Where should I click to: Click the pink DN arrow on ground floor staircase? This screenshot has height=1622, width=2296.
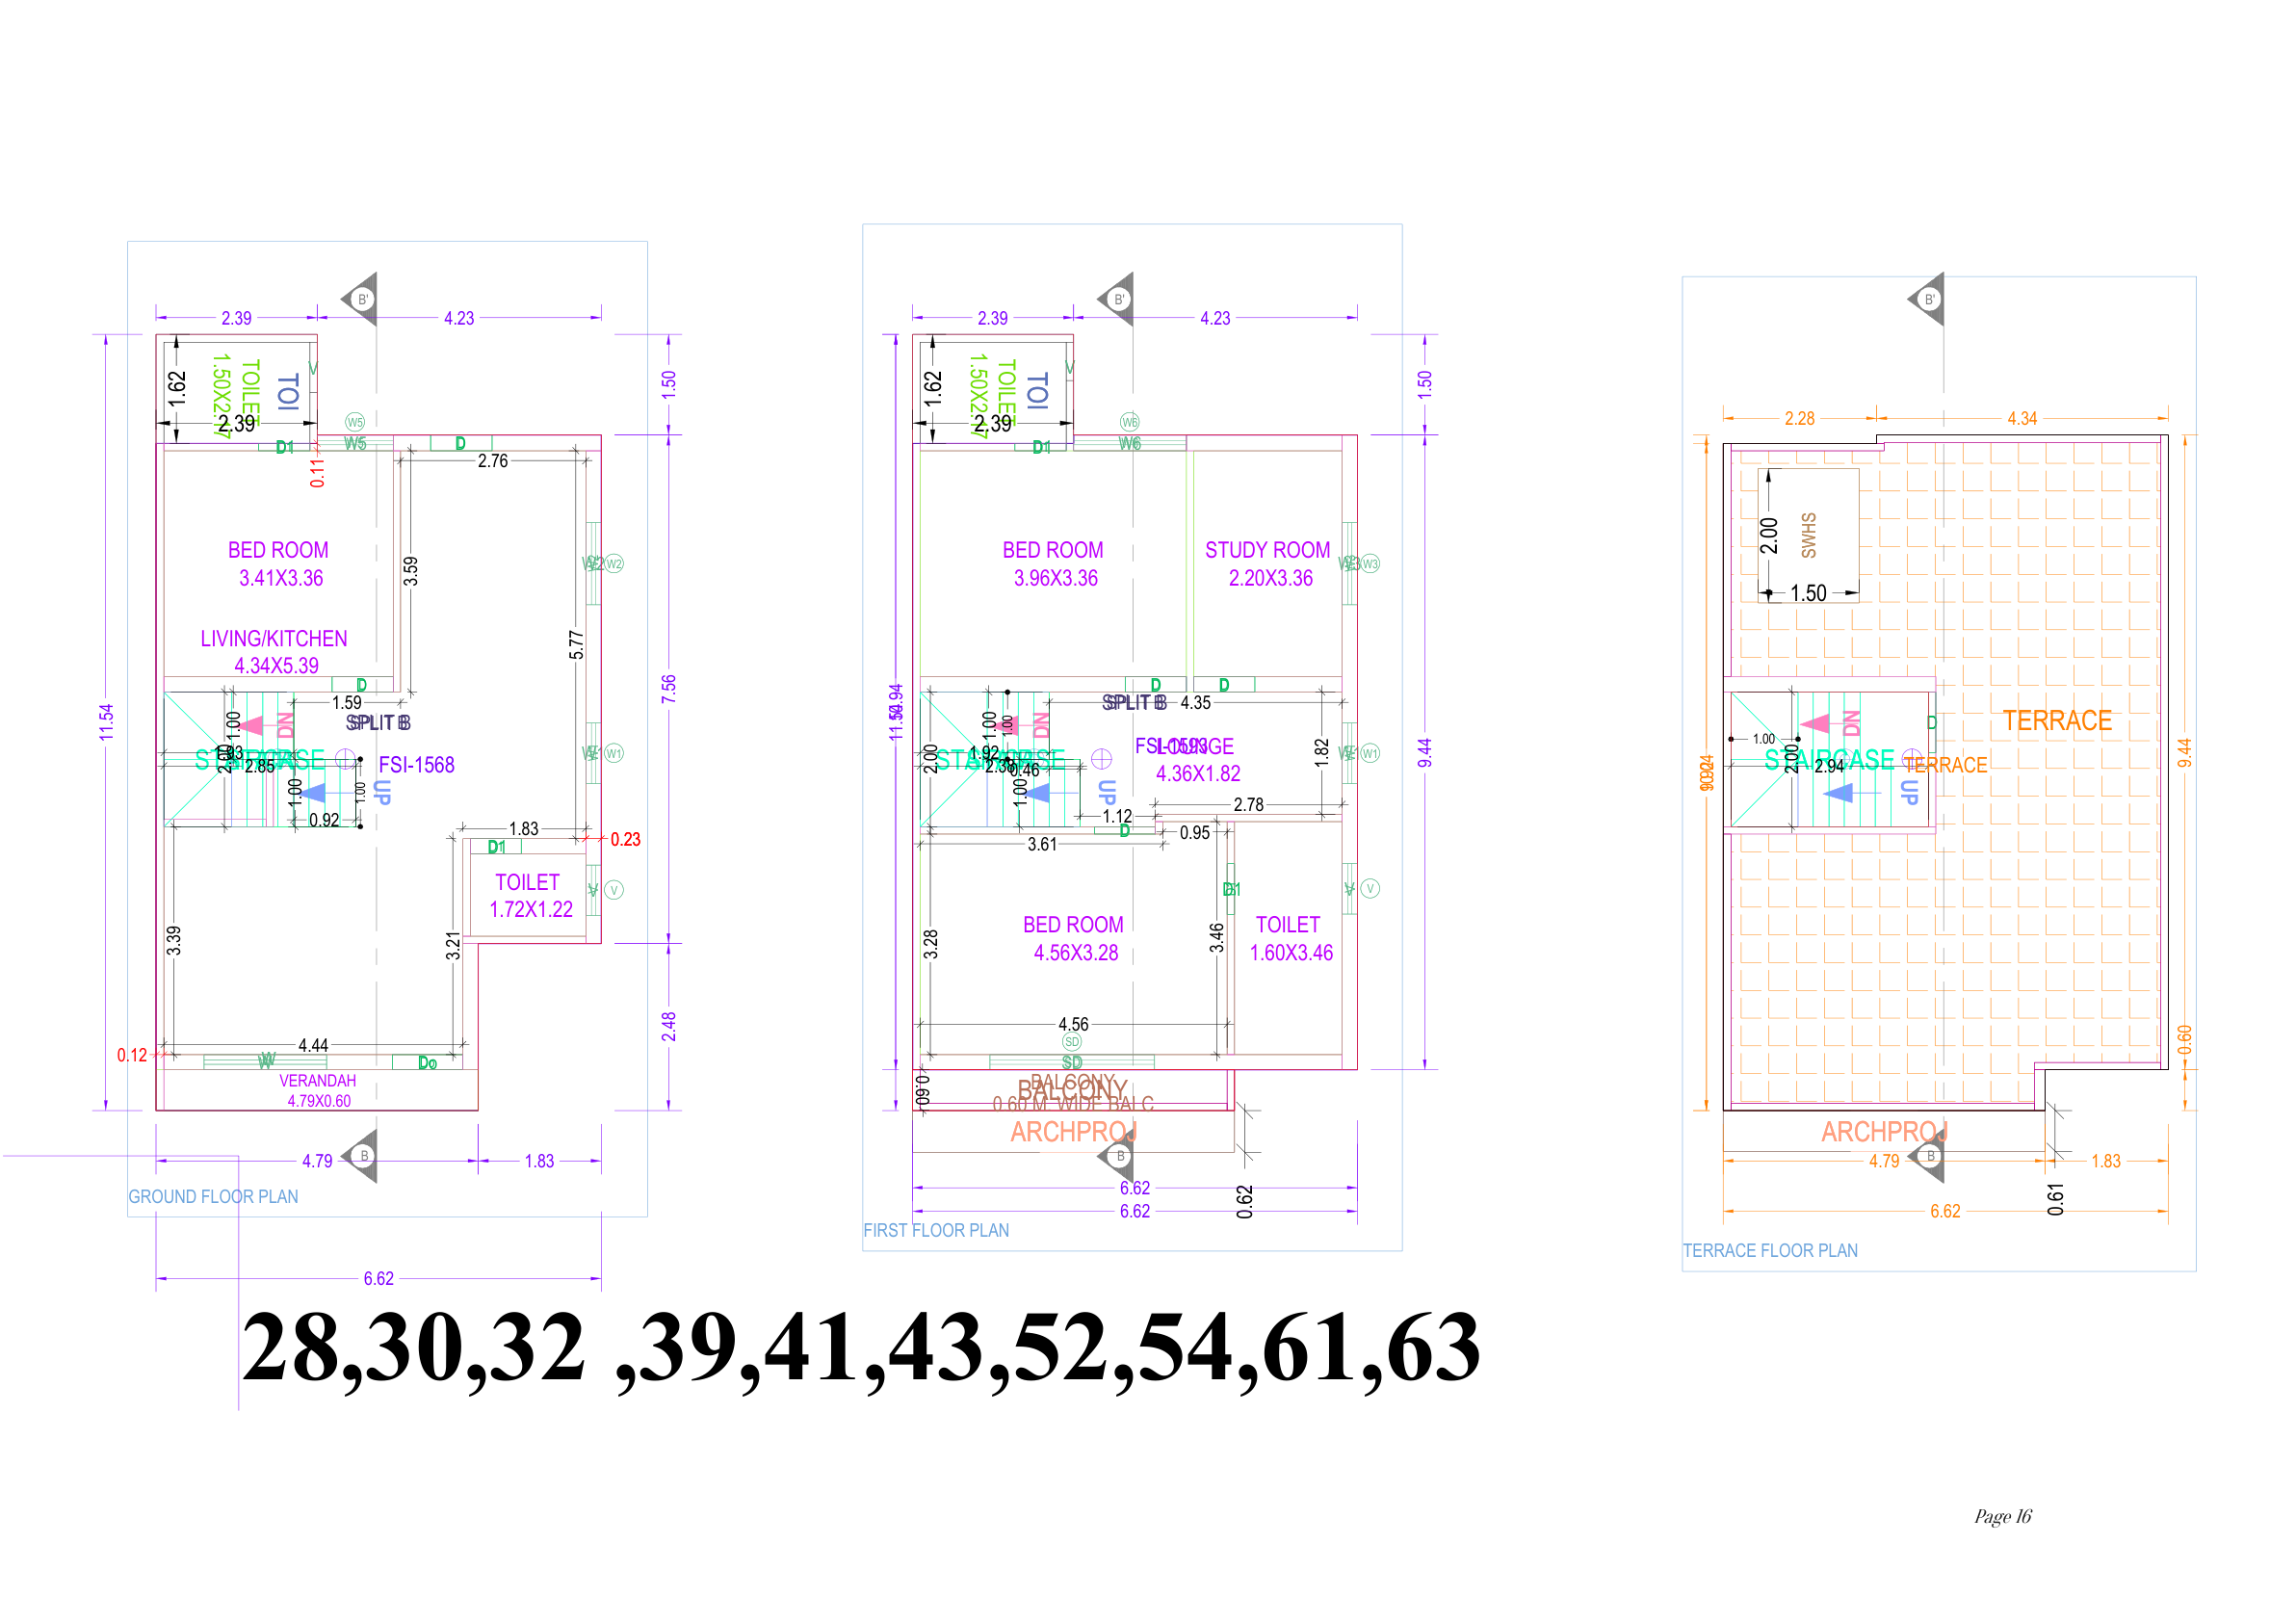tap(252, 725)
